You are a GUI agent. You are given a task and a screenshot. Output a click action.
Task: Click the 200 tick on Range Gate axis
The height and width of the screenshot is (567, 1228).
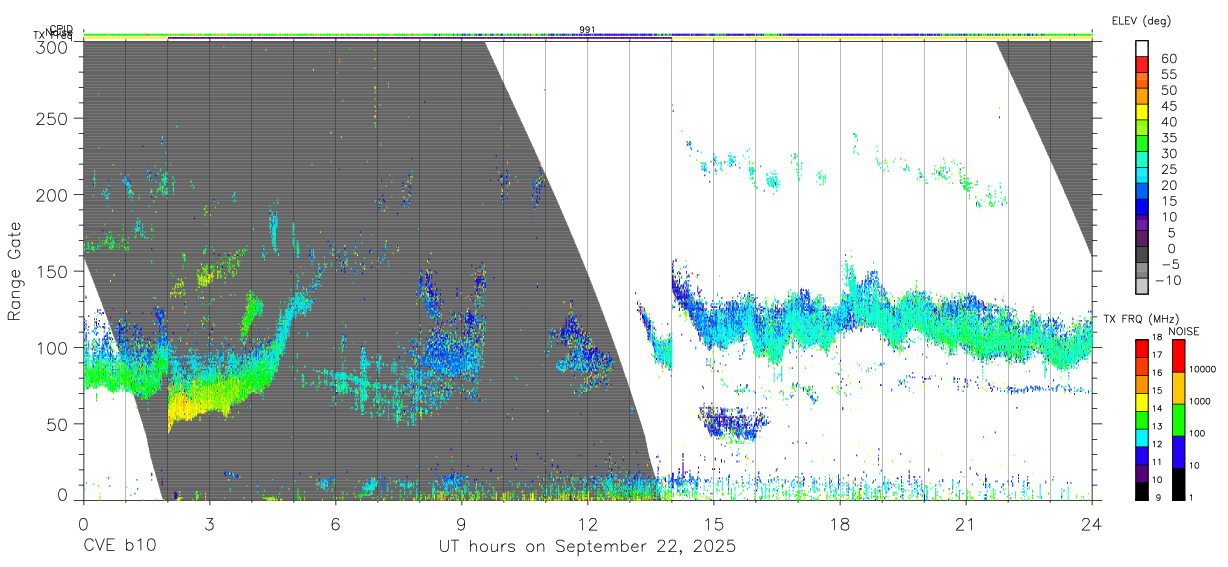[x=53, y=195]
